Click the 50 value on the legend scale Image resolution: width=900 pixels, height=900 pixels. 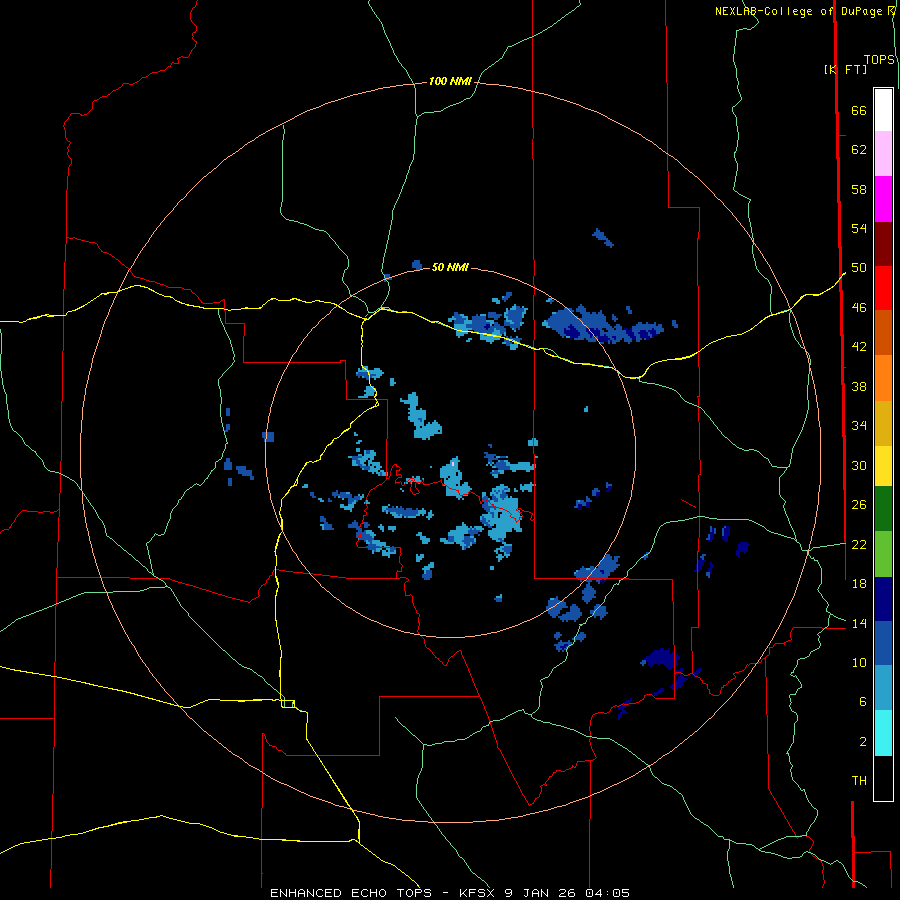point(859,267)
